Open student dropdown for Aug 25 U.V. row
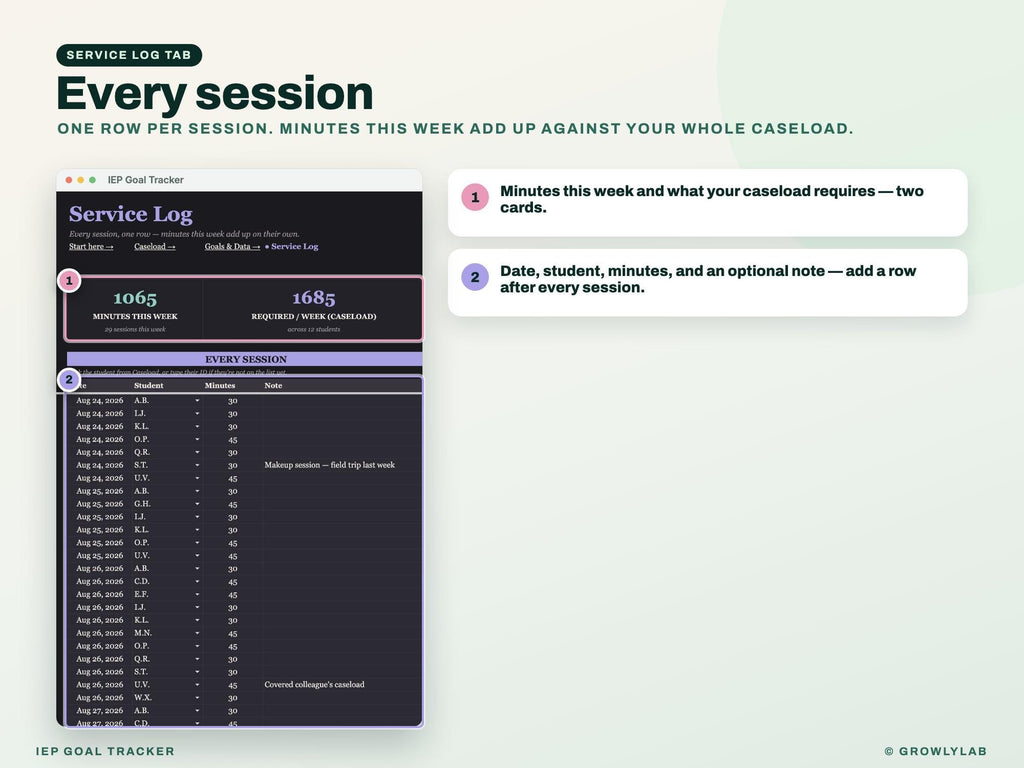 coord(197,556)
